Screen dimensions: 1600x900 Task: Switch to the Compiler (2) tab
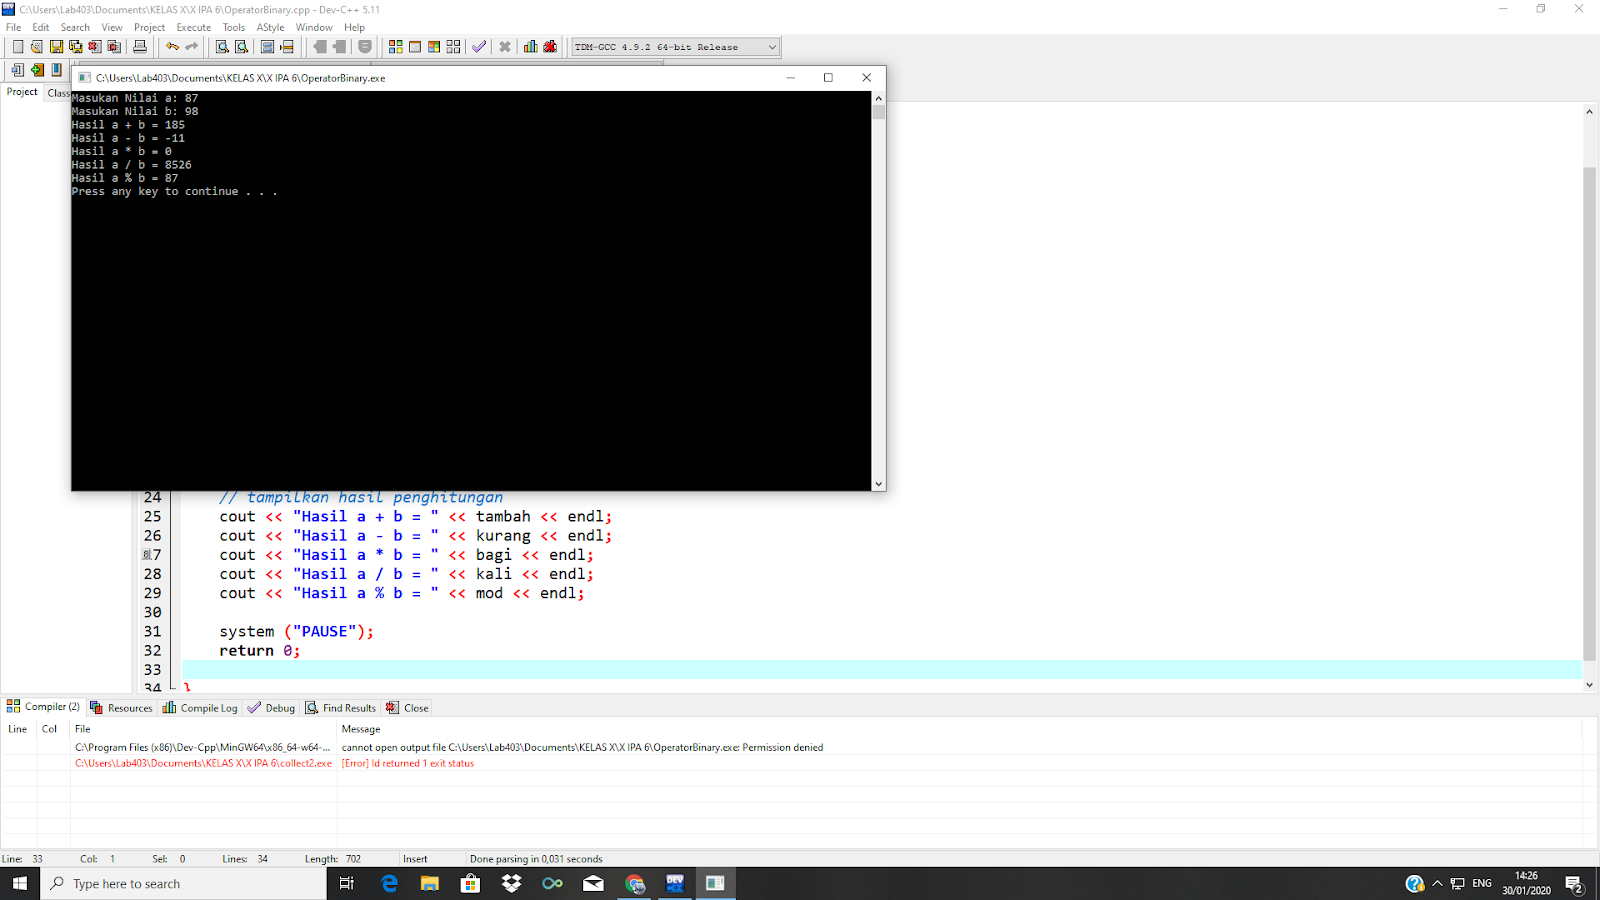(43, 707)
